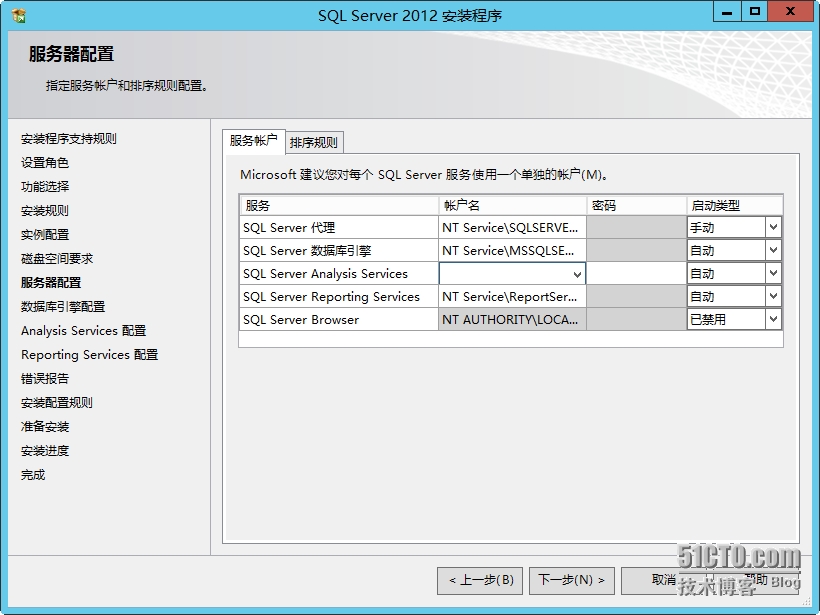Viewport: 820px width, 615px height.
Task: Click the 启动类型 column header
Action: tap(735, 206)
